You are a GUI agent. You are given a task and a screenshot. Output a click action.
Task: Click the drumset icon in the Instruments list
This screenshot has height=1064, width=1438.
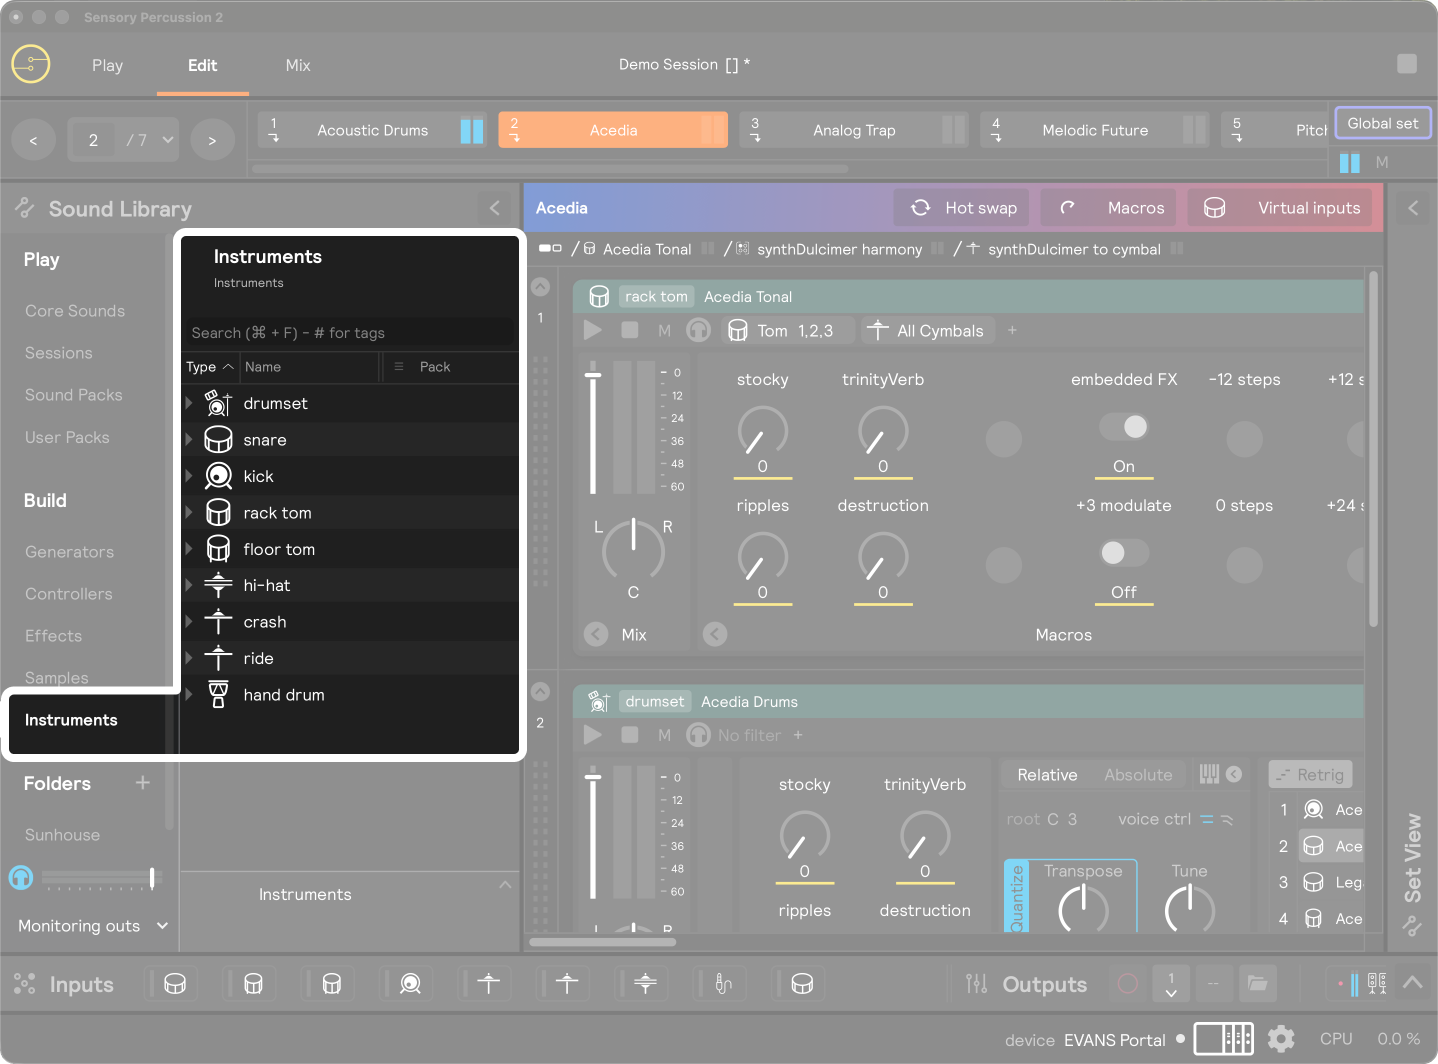(218, 403)
